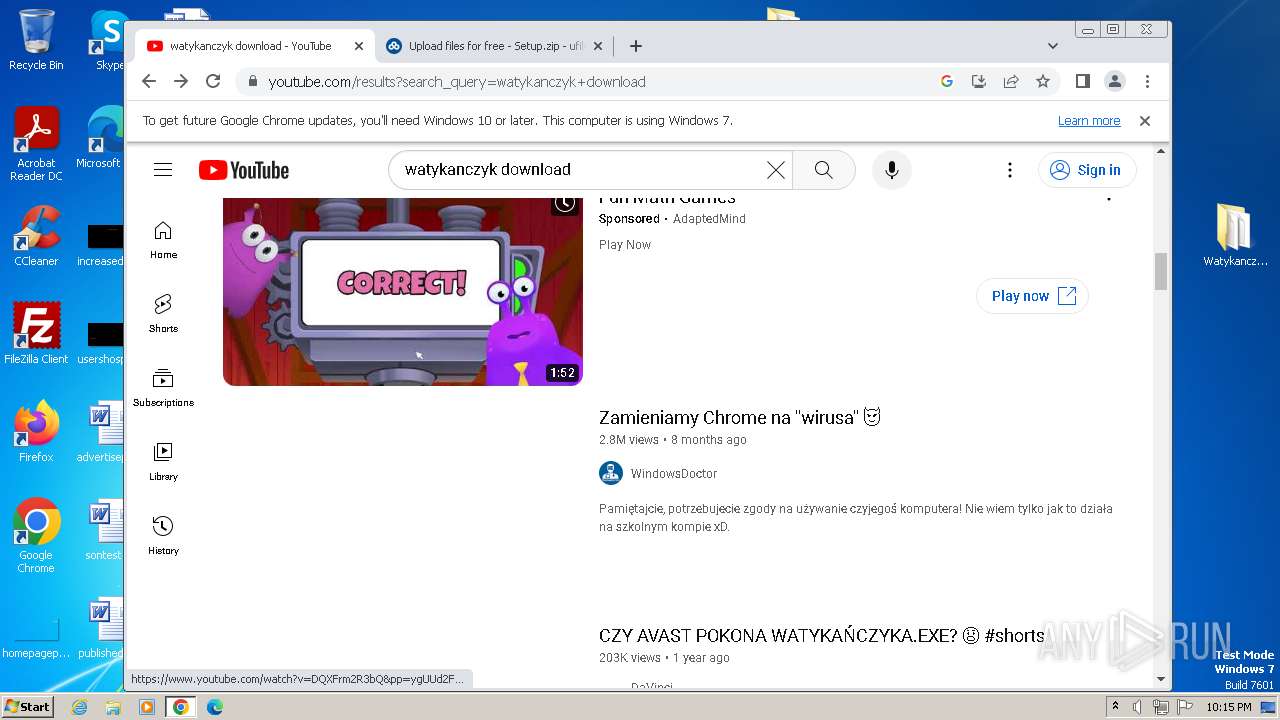Open the sponsored ad options menu

pyautogui.click(x=1108, y=198)
